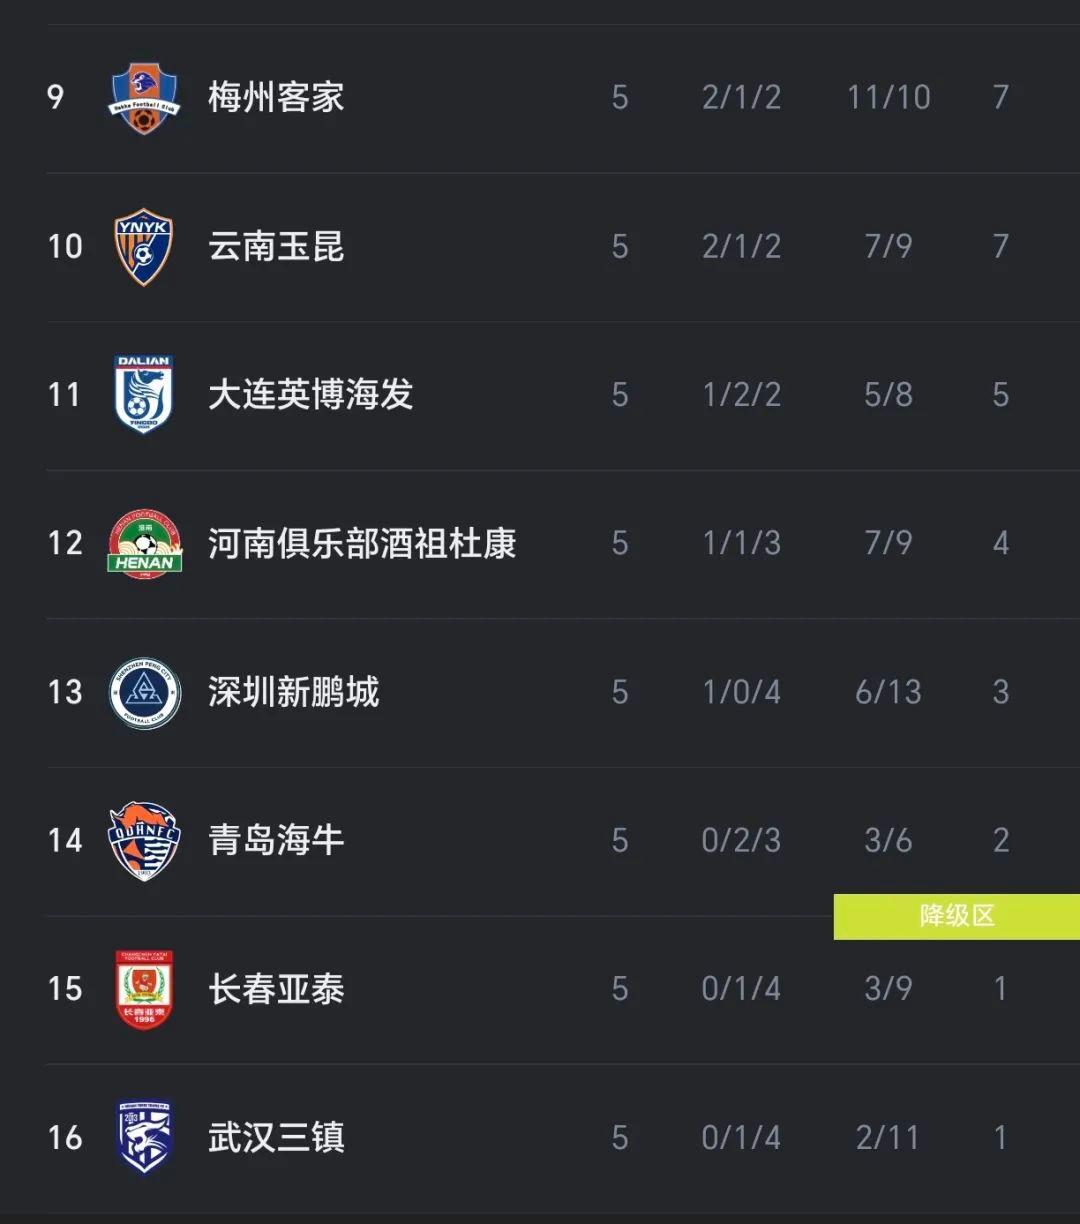Open the Dalian Yingbo club badge

click(x=145, y=395)
